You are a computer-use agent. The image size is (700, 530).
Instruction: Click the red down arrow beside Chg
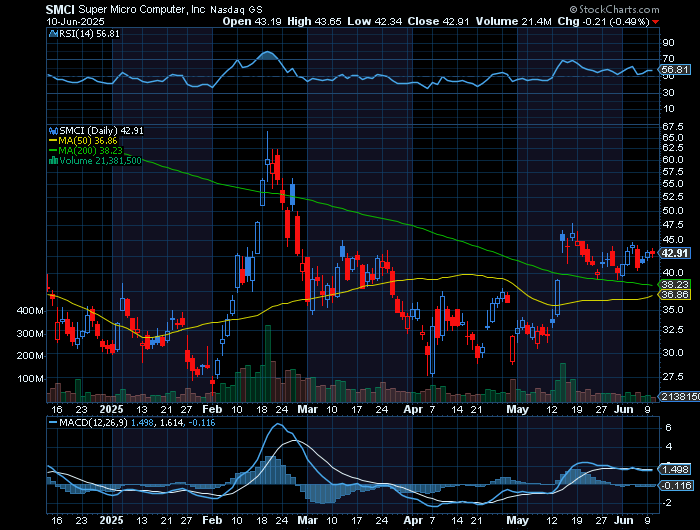[x=655, y=22]
